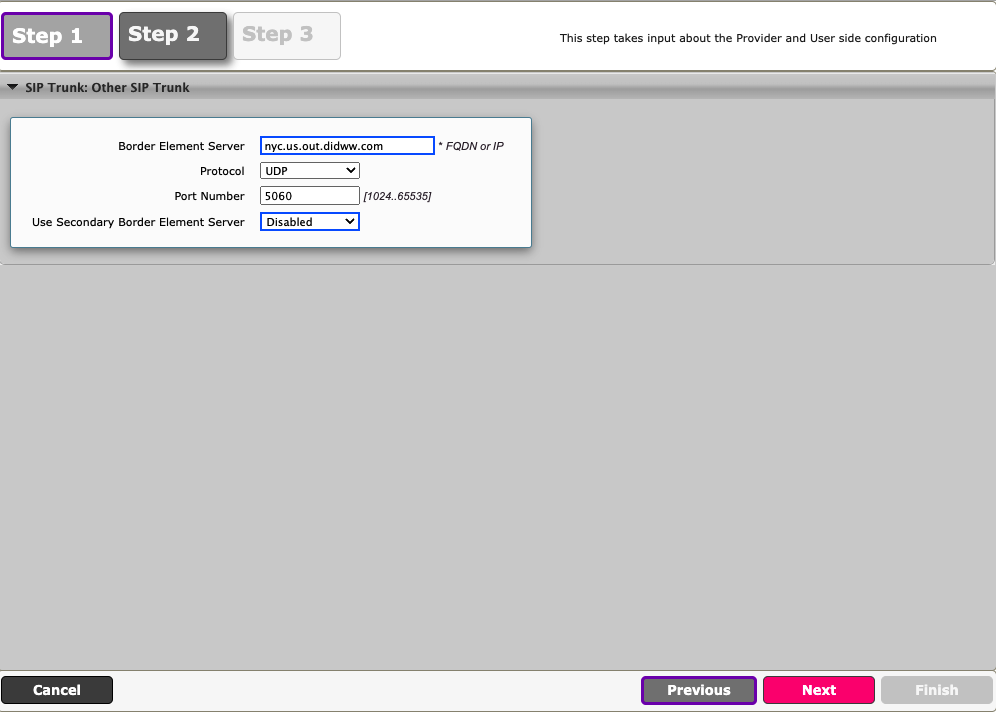996x716 pixels.
Task: Click the 'Protocol' label
Action: [x=222, y=171]
